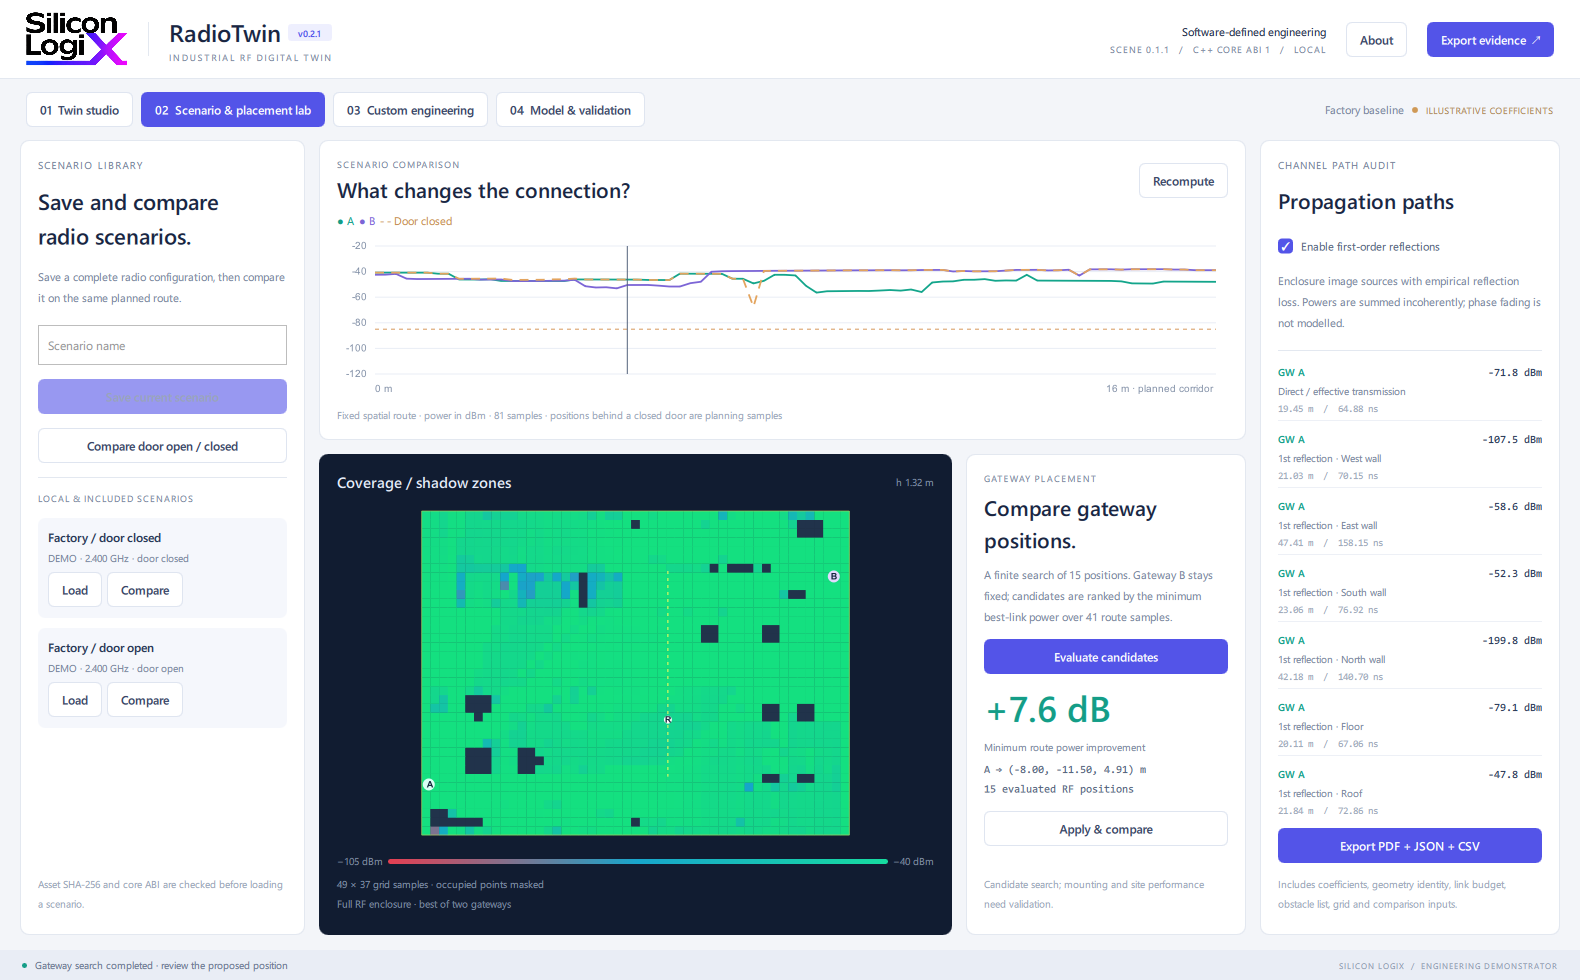Click the Factory baseline label
The image size is (1580, 980).
point(1364,111)
